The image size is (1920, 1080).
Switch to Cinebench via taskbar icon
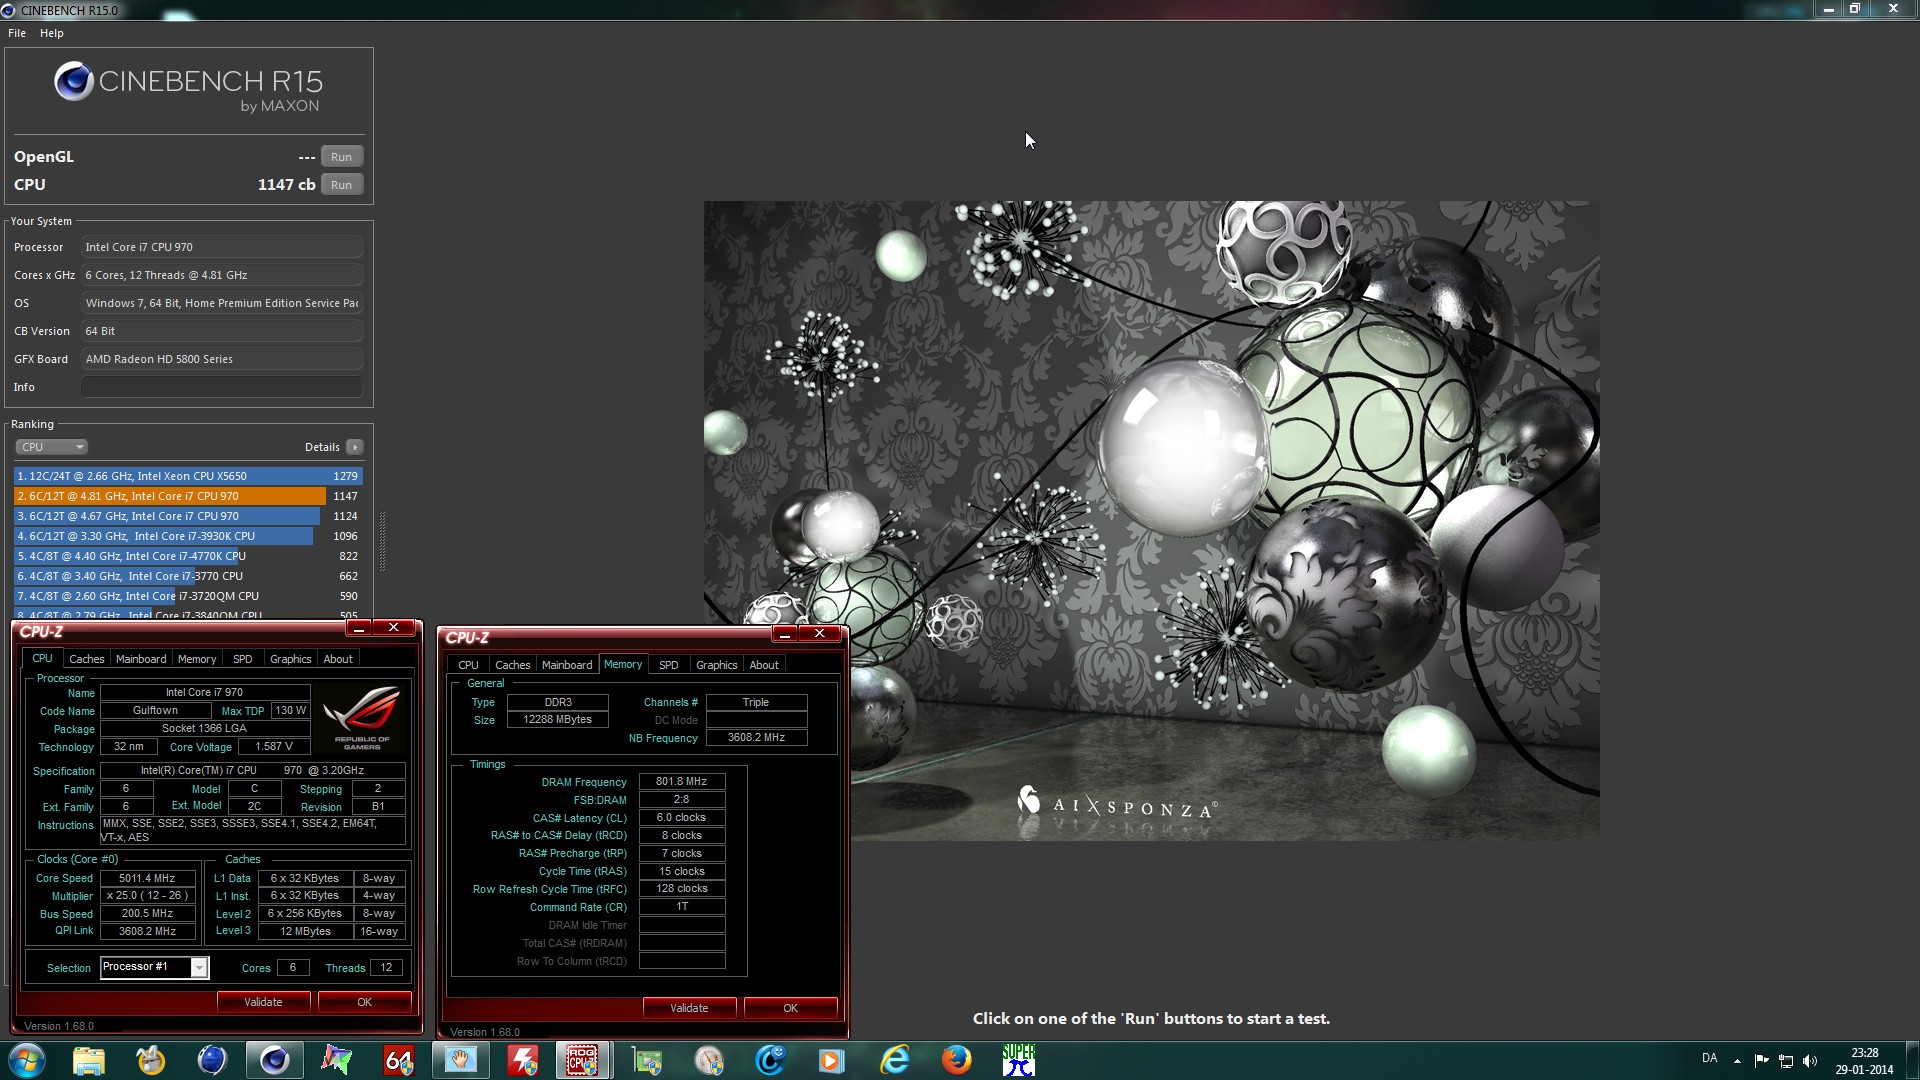coord(274,1060)
